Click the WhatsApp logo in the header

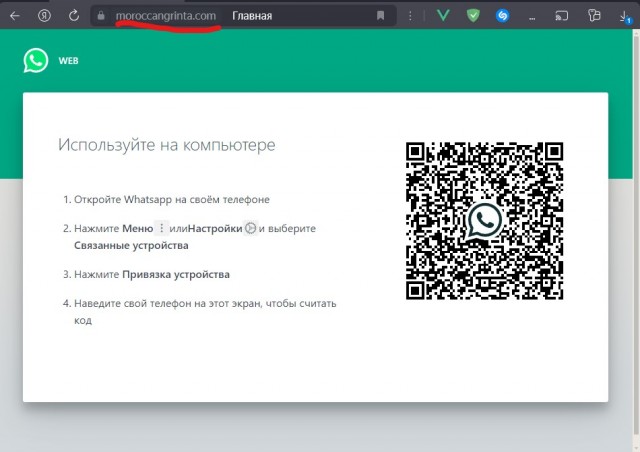point(36,60)
